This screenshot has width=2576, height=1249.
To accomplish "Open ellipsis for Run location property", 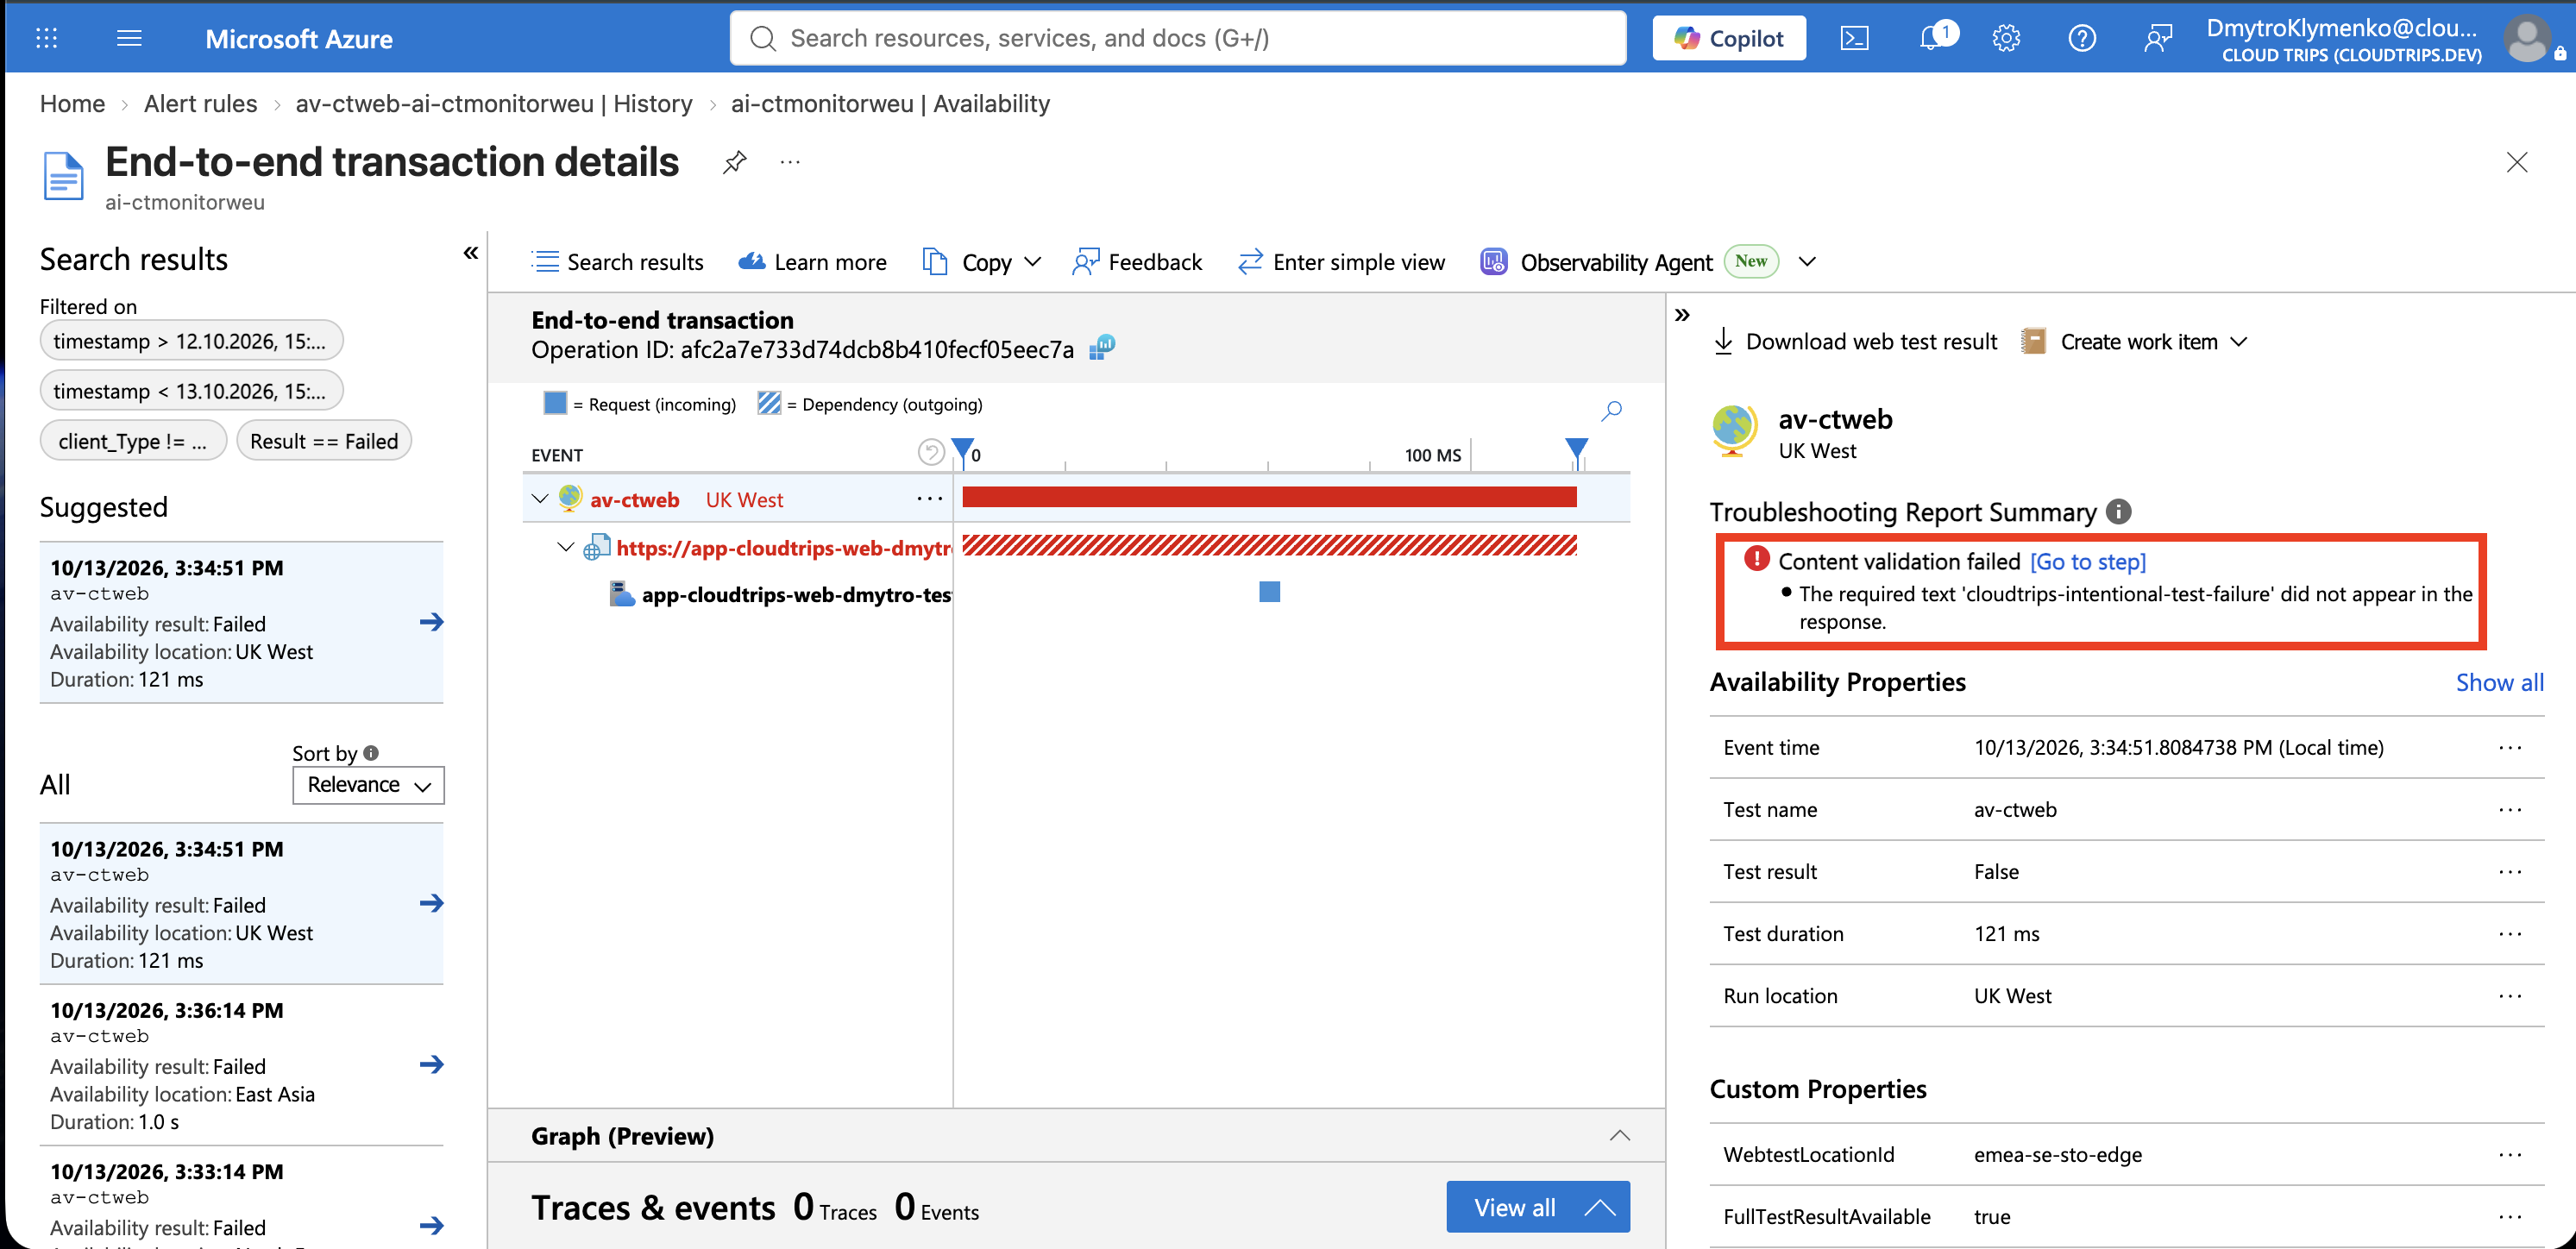I will [2510, 996].
